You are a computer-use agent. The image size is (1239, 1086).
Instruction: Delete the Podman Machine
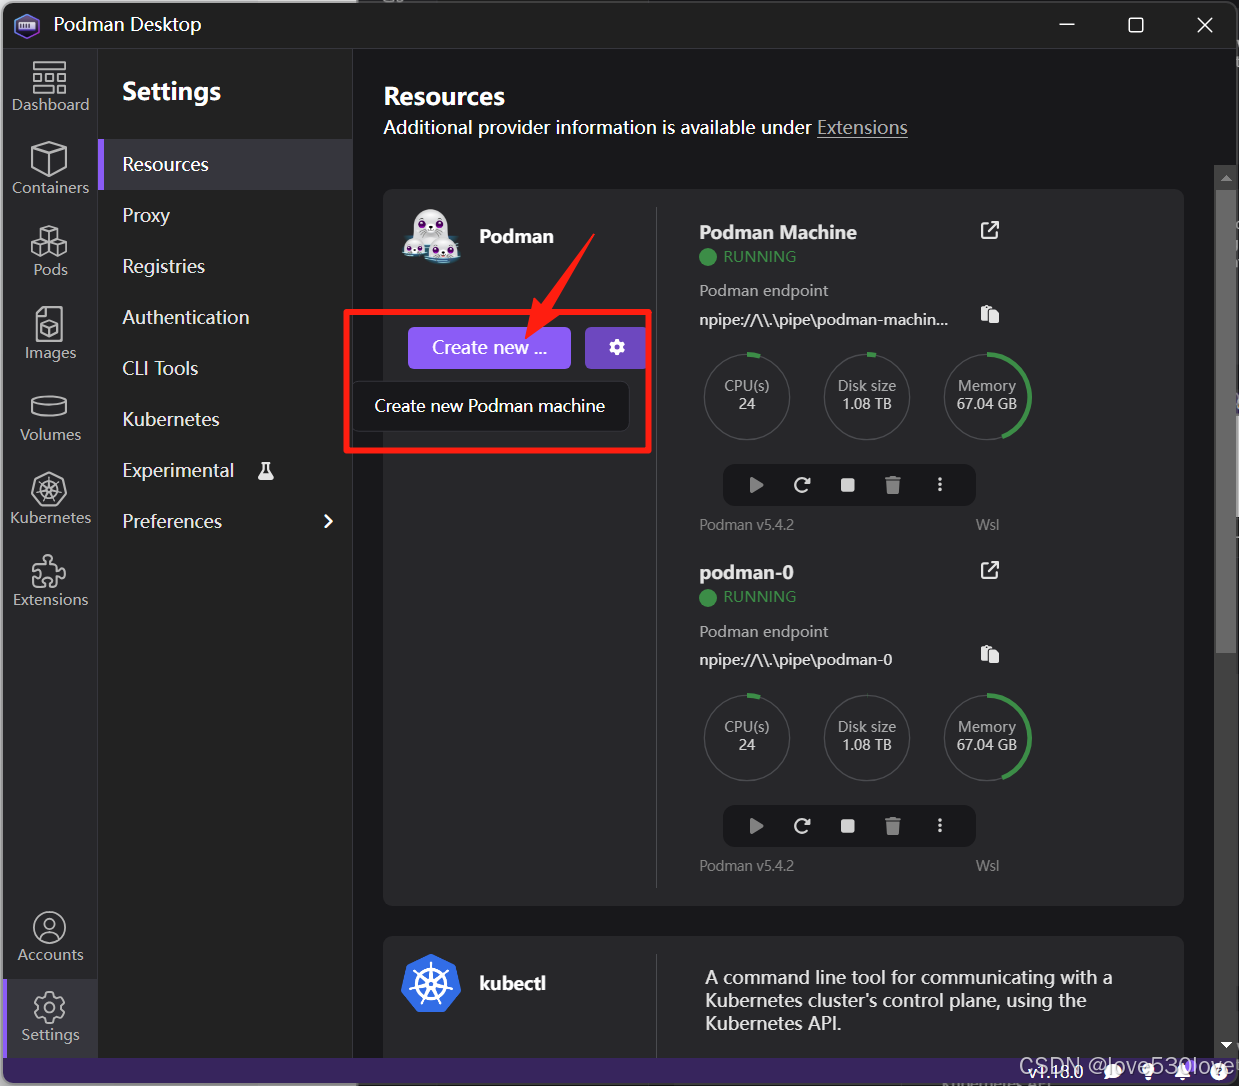(x=893, y=485)
